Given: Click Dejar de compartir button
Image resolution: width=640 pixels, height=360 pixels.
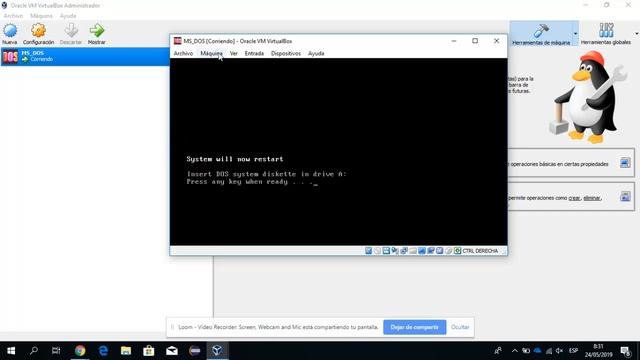Looking at the screenshot, I should pos(414,327).
